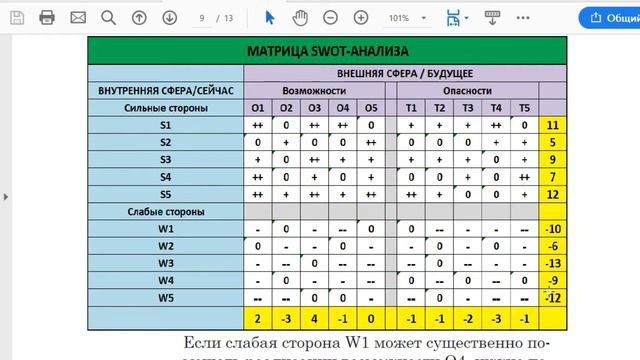Click the O3 column total 4

pyautogui.click(x=314, y=318)
